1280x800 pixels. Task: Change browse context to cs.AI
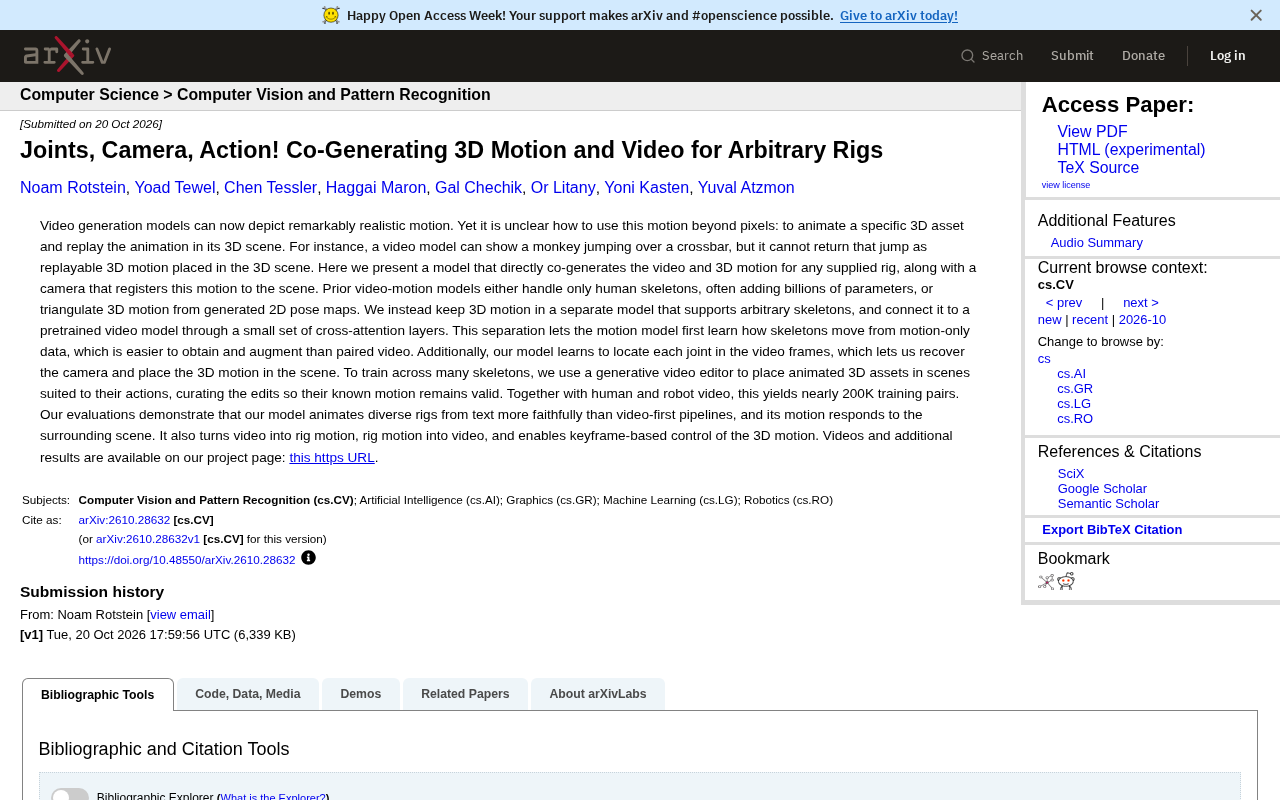[x=1071, y=374]
